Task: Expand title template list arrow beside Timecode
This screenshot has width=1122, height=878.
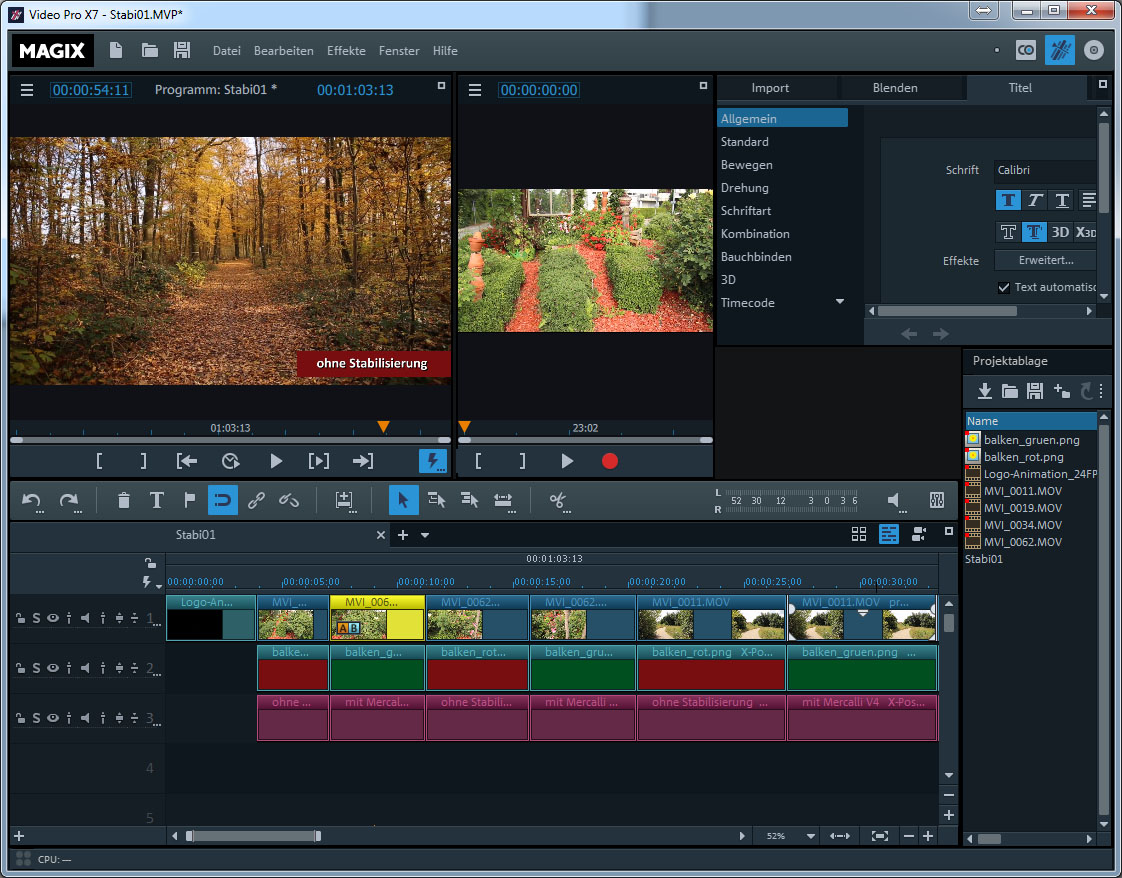Action: point(840,301)
